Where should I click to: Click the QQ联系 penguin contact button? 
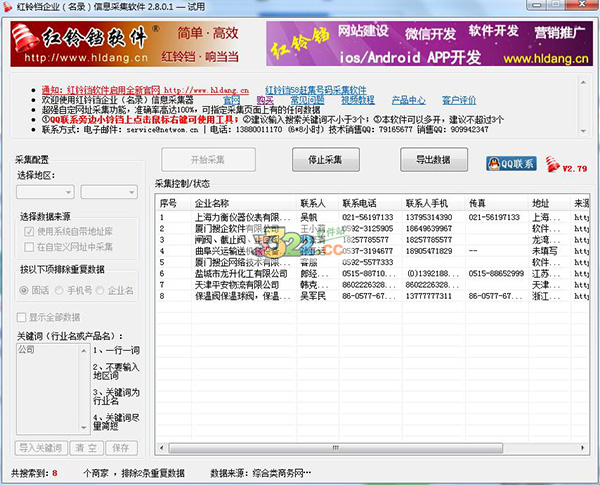pyautogui.click(x=511, y=164)
